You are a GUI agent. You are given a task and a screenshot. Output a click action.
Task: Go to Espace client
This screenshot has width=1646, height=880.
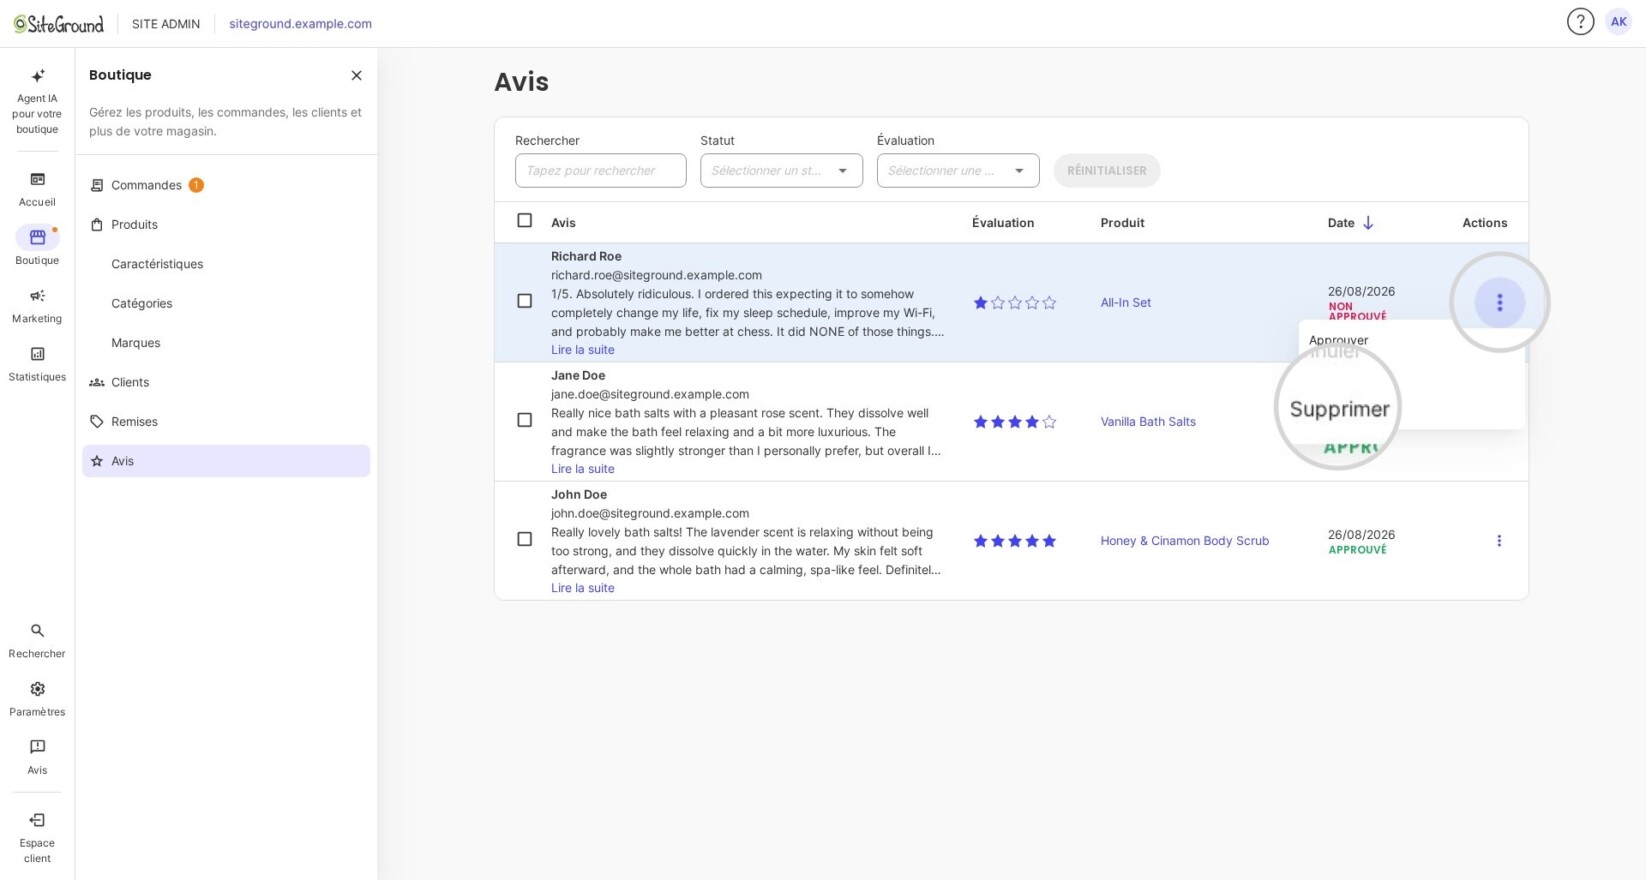(37, 838)
